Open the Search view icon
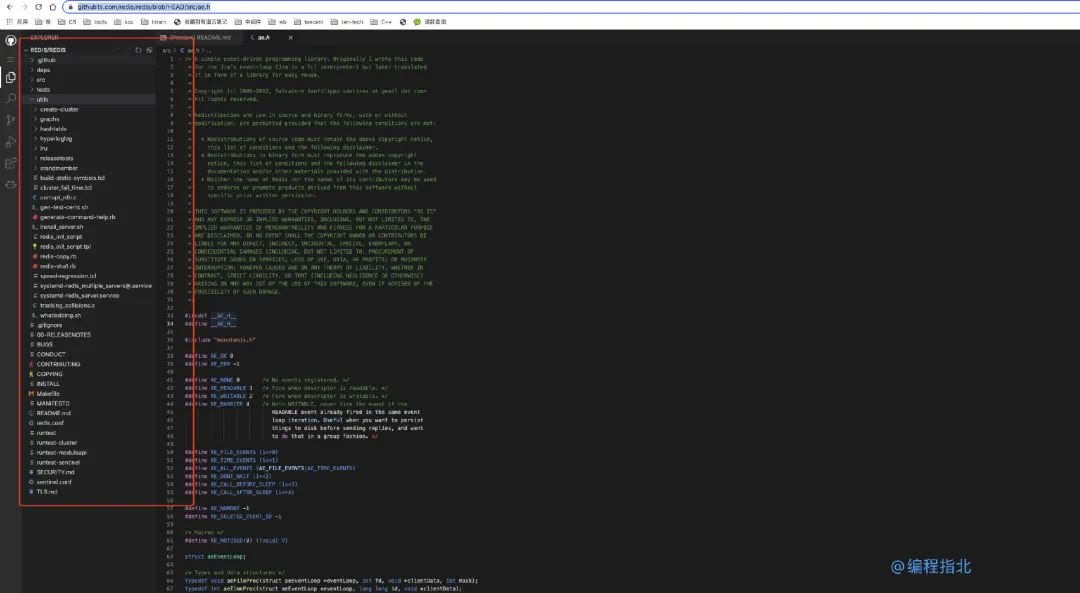Screen dimensions: 1080x593 [x=10, y=99]
